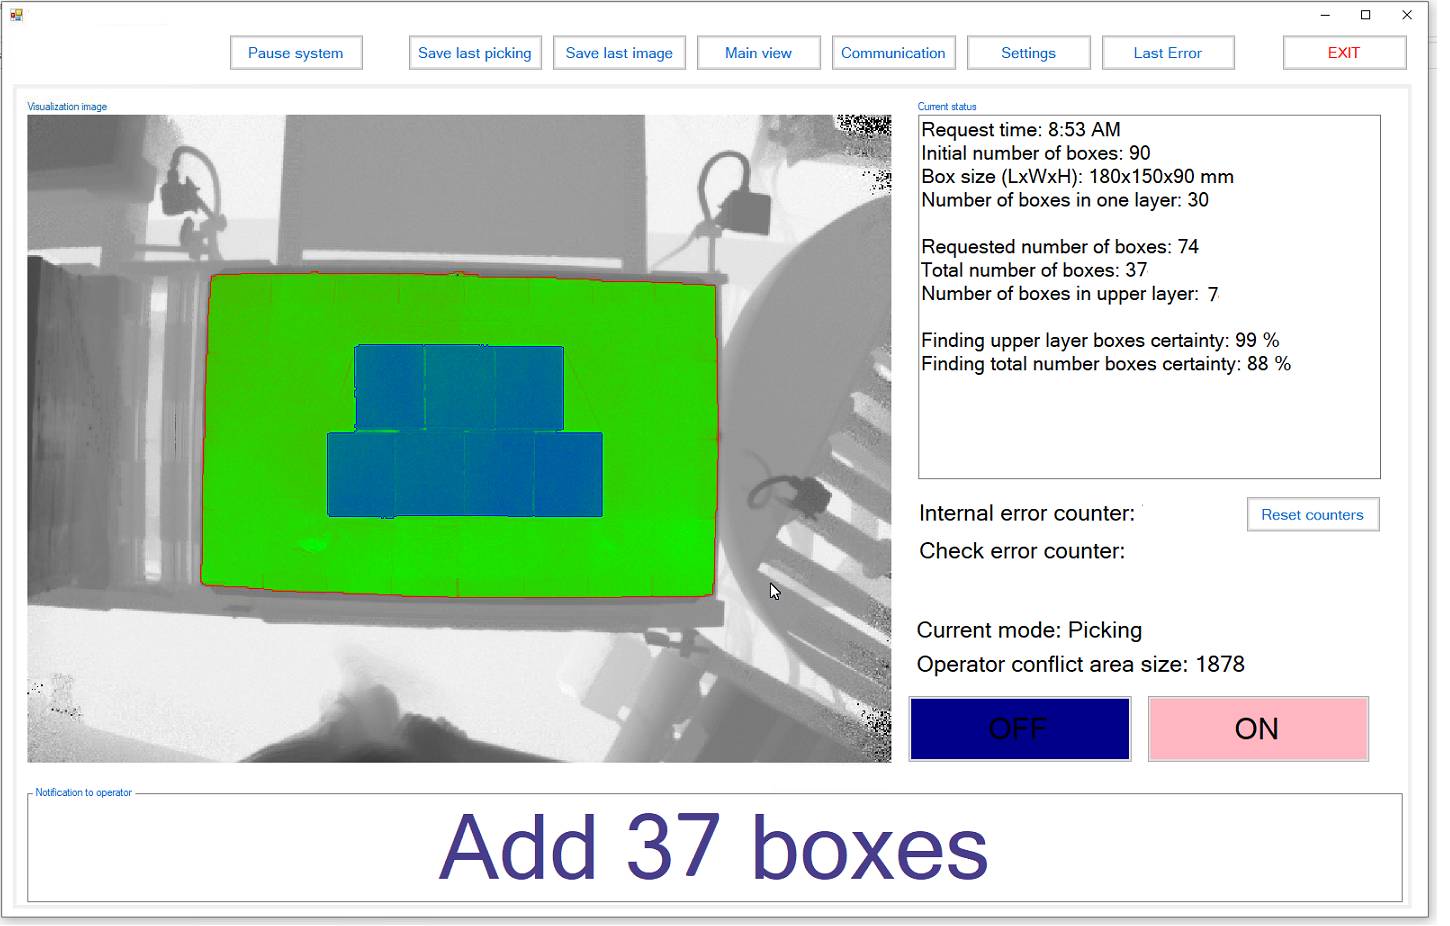1450x926 pixels.
Task: Click the Internal error counter label
Action: pos(1027,514)
